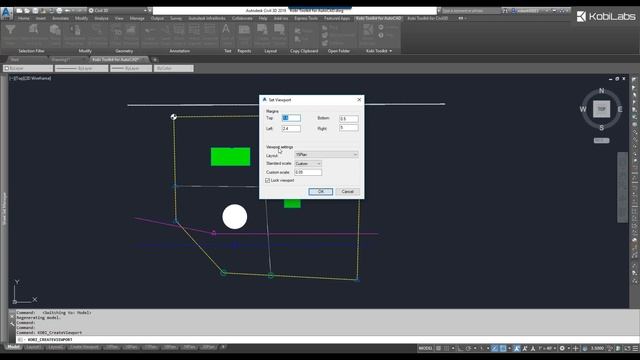Select the green rectangle in drawing
Screen dimensions: 640x360
tap(231, 157)
